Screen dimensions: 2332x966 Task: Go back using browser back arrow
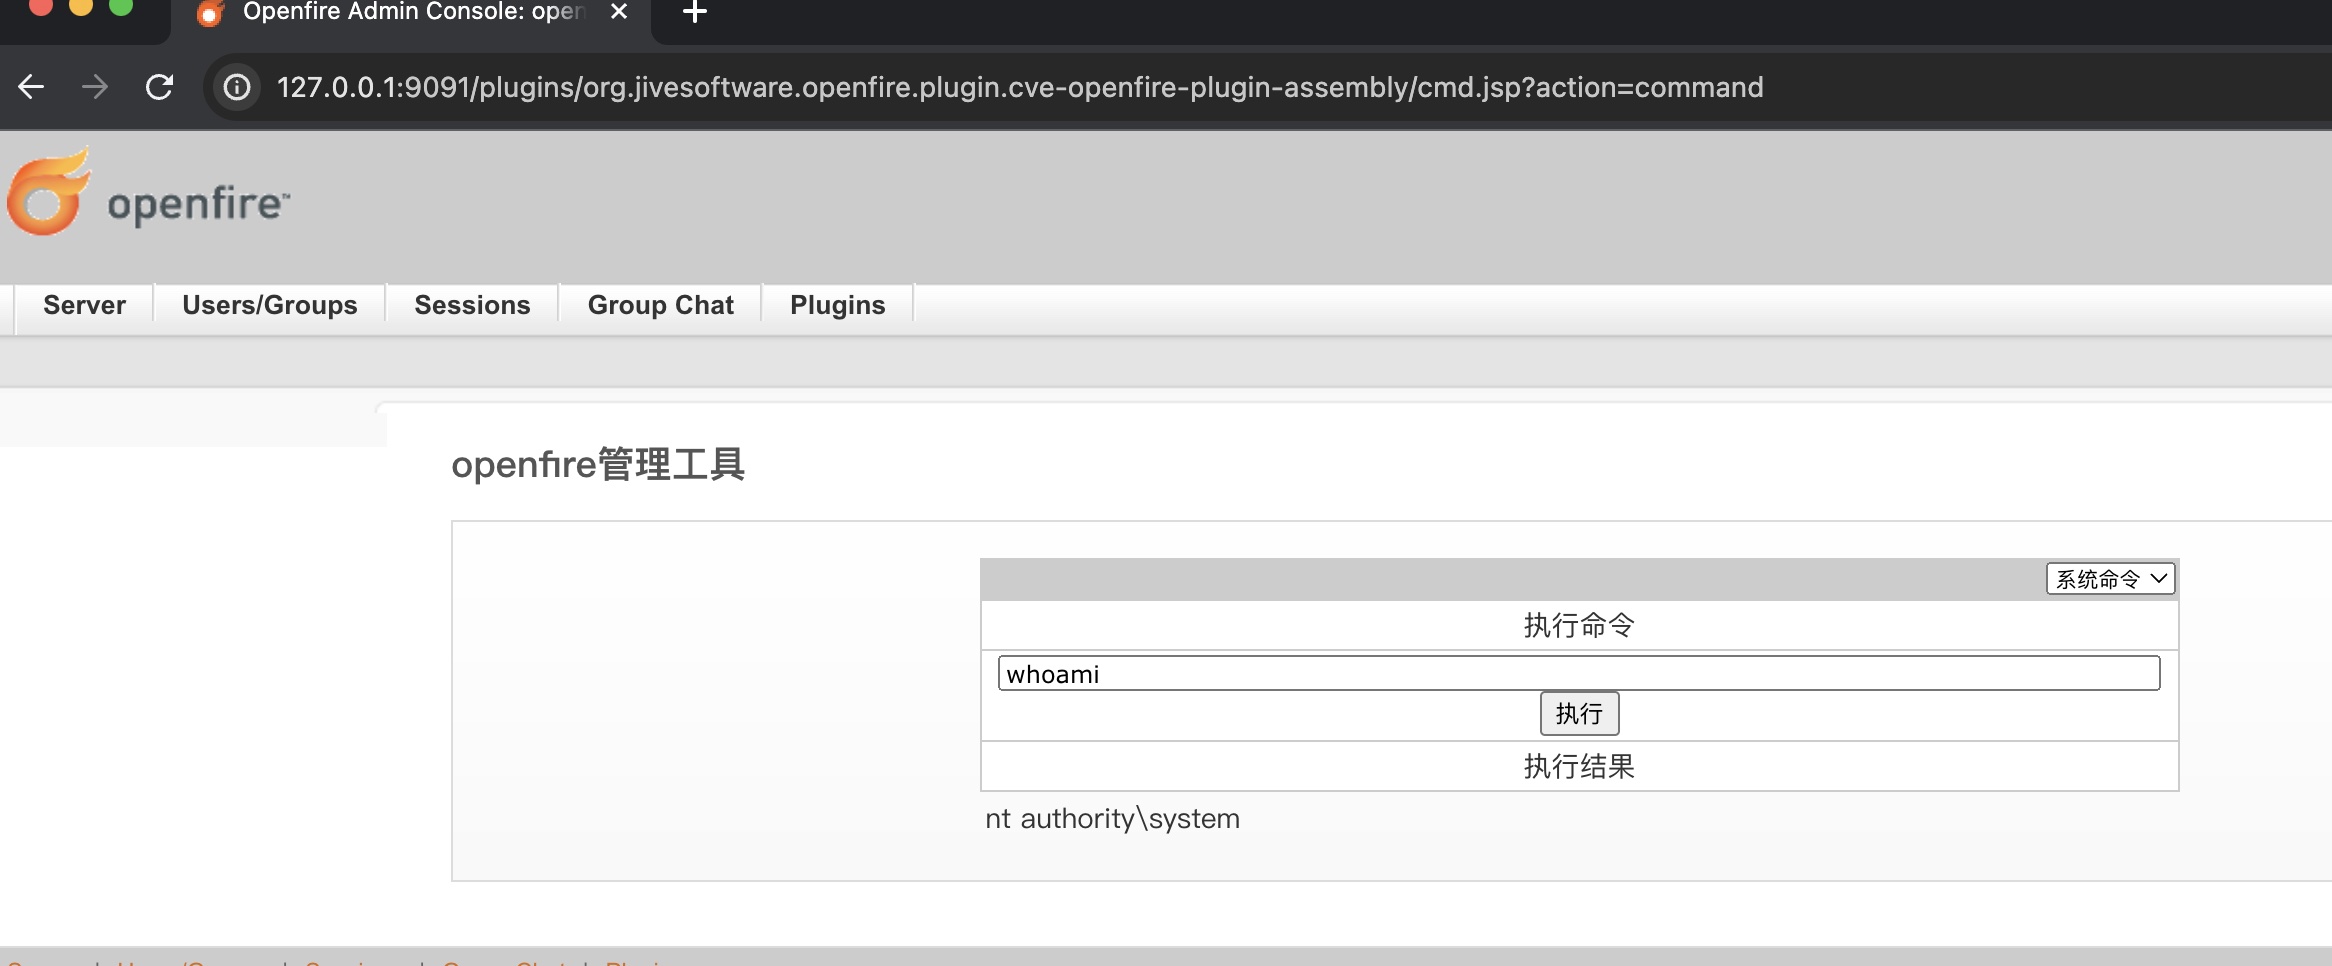(x=31, y=87)
